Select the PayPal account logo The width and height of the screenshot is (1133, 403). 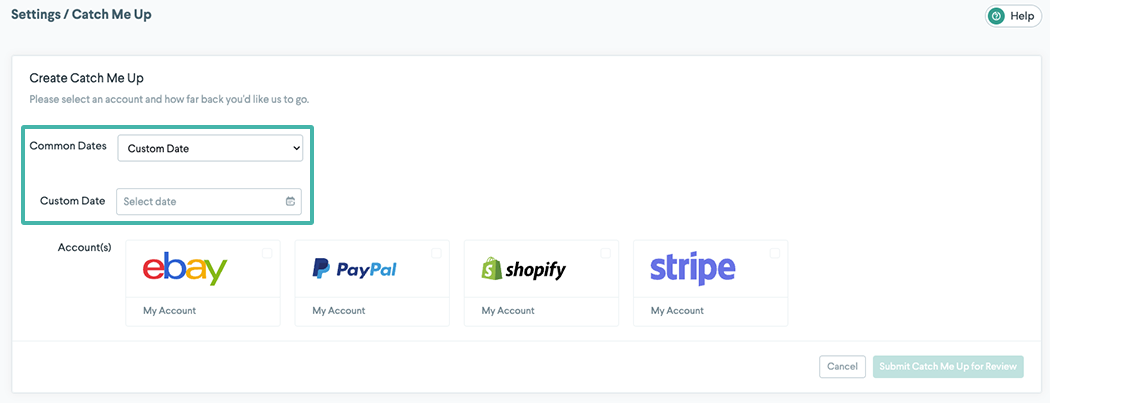[x=354, y=269]
